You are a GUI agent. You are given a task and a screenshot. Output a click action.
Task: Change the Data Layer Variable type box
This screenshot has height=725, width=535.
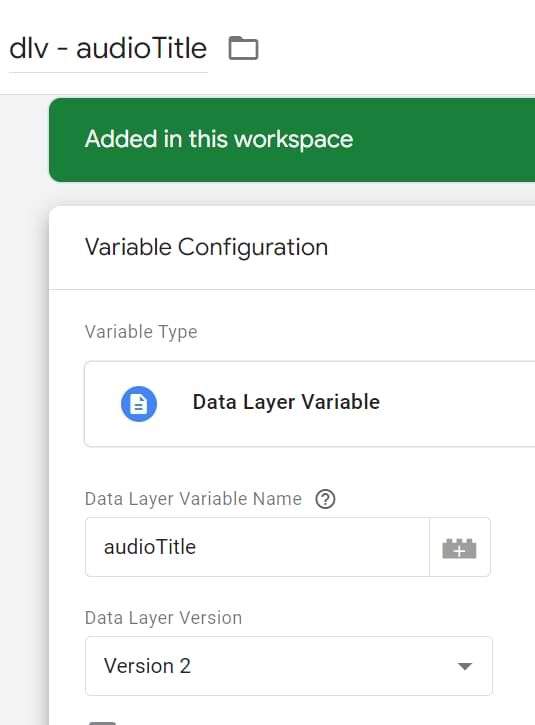309,404
